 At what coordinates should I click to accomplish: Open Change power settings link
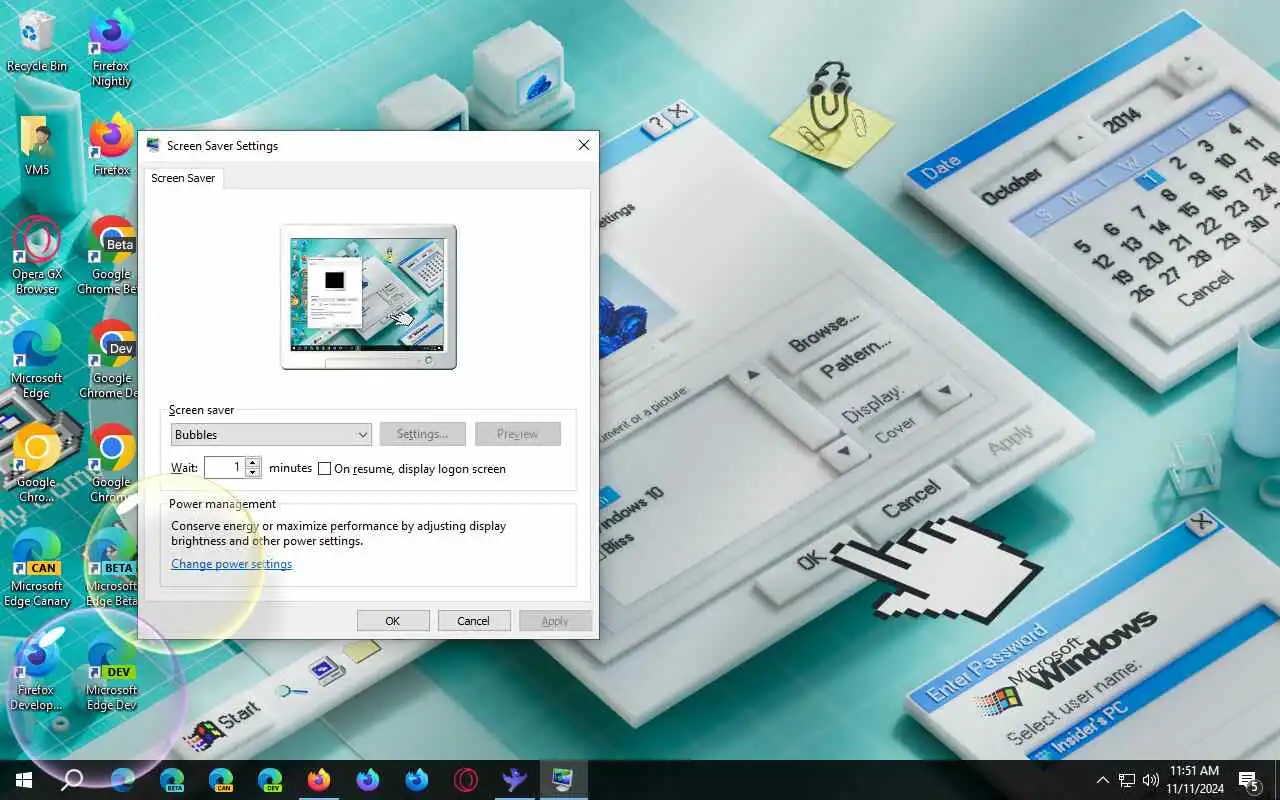pyautogui.click(x=231, y=564)
